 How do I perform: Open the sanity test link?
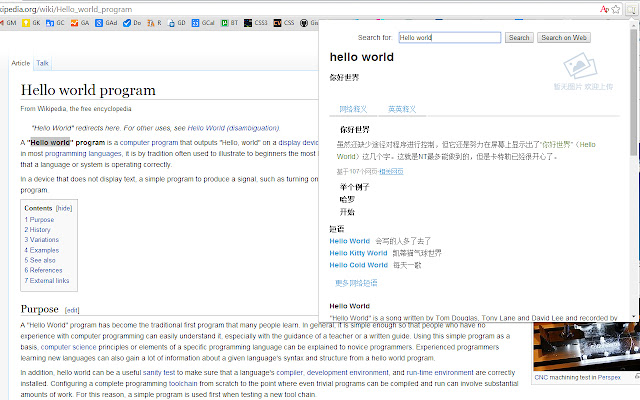[159, 373]
